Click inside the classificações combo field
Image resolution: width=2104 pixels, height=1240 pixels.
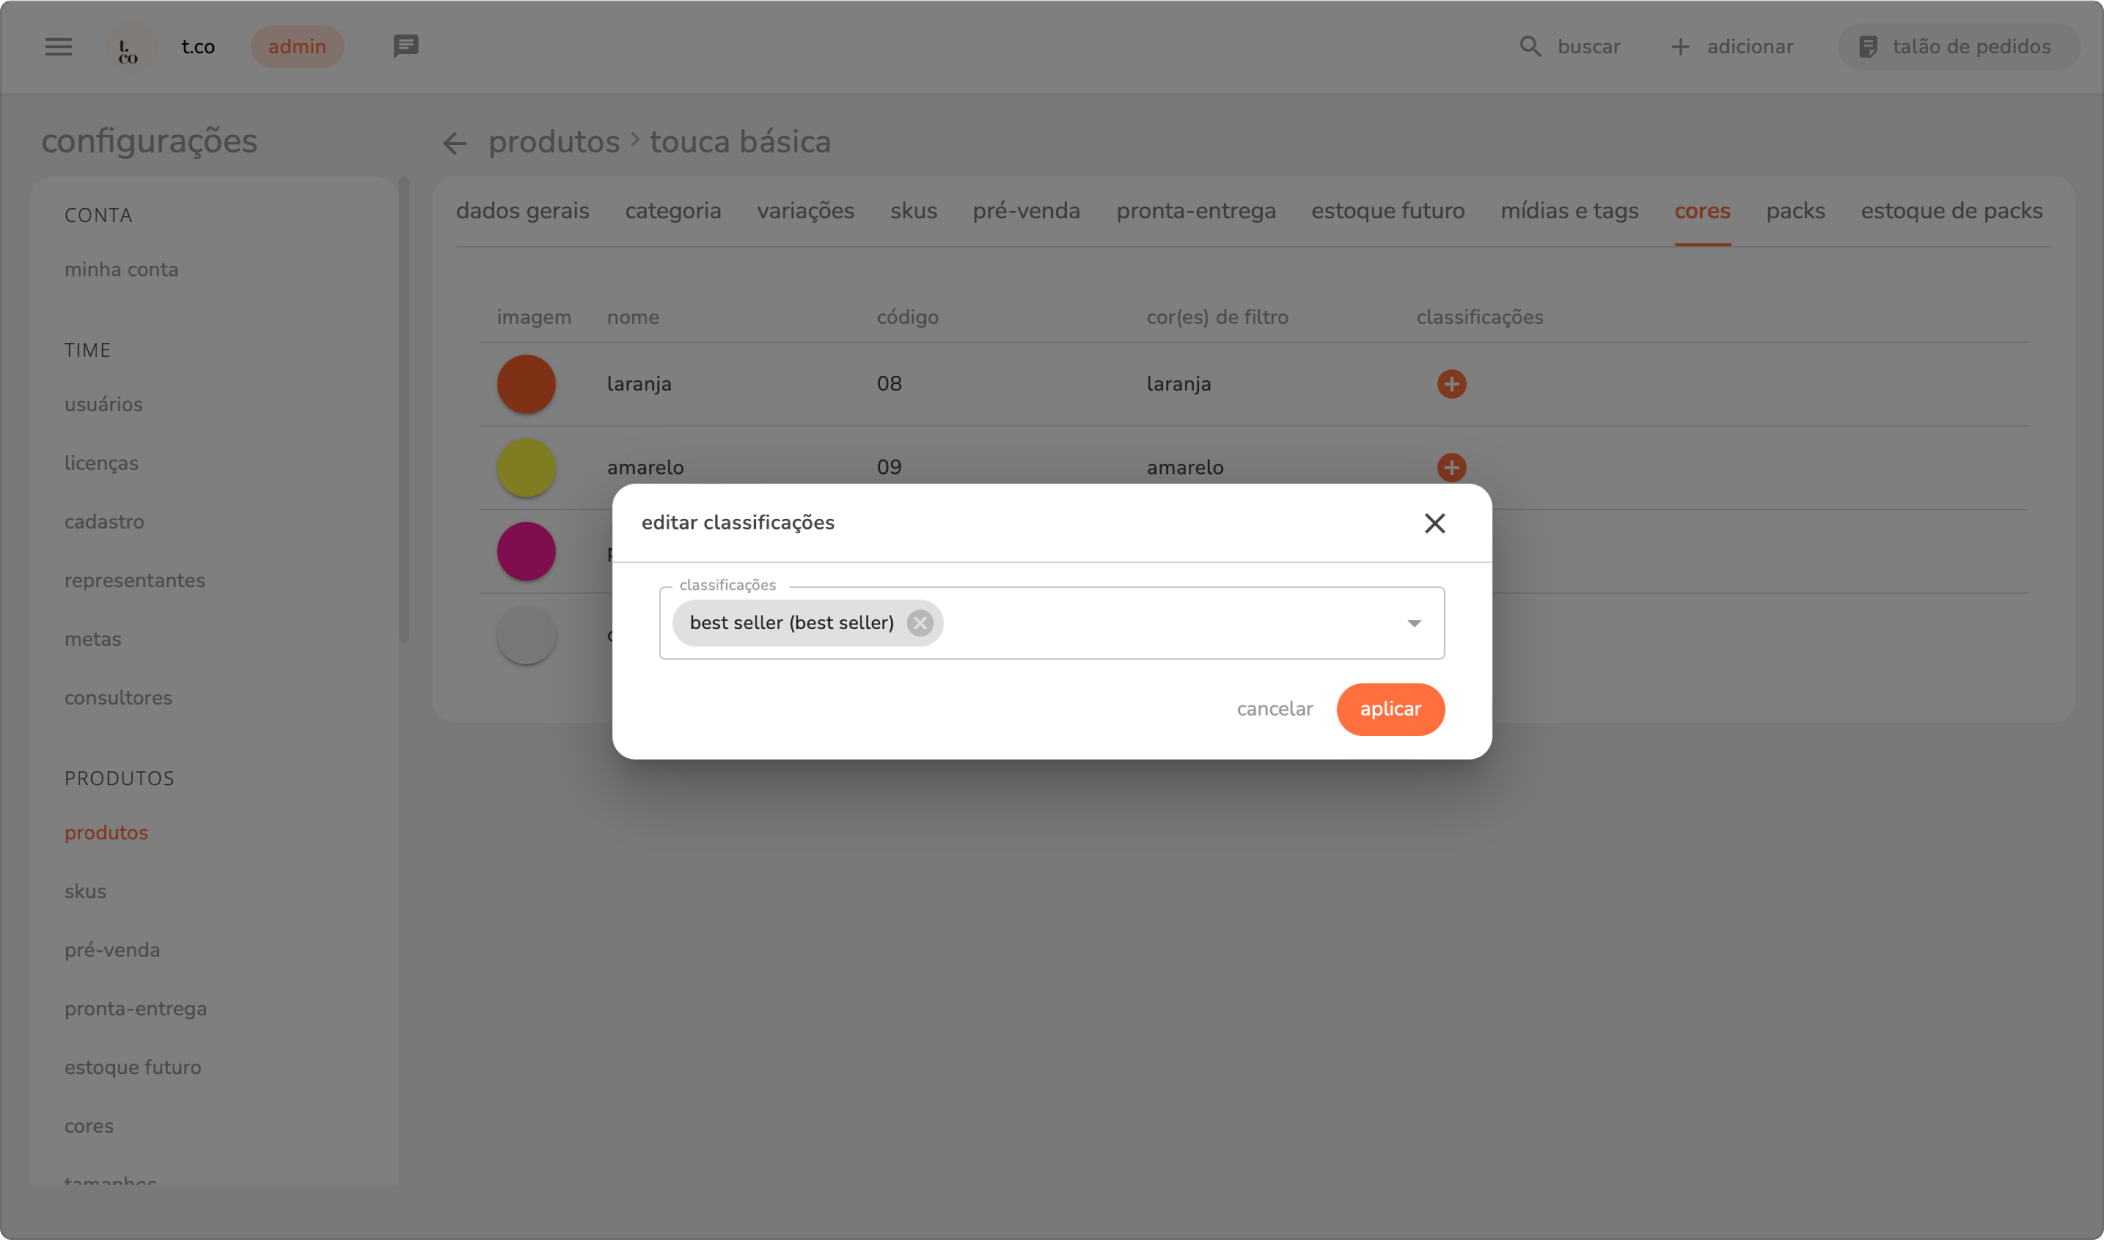(x=1160, y=623)
